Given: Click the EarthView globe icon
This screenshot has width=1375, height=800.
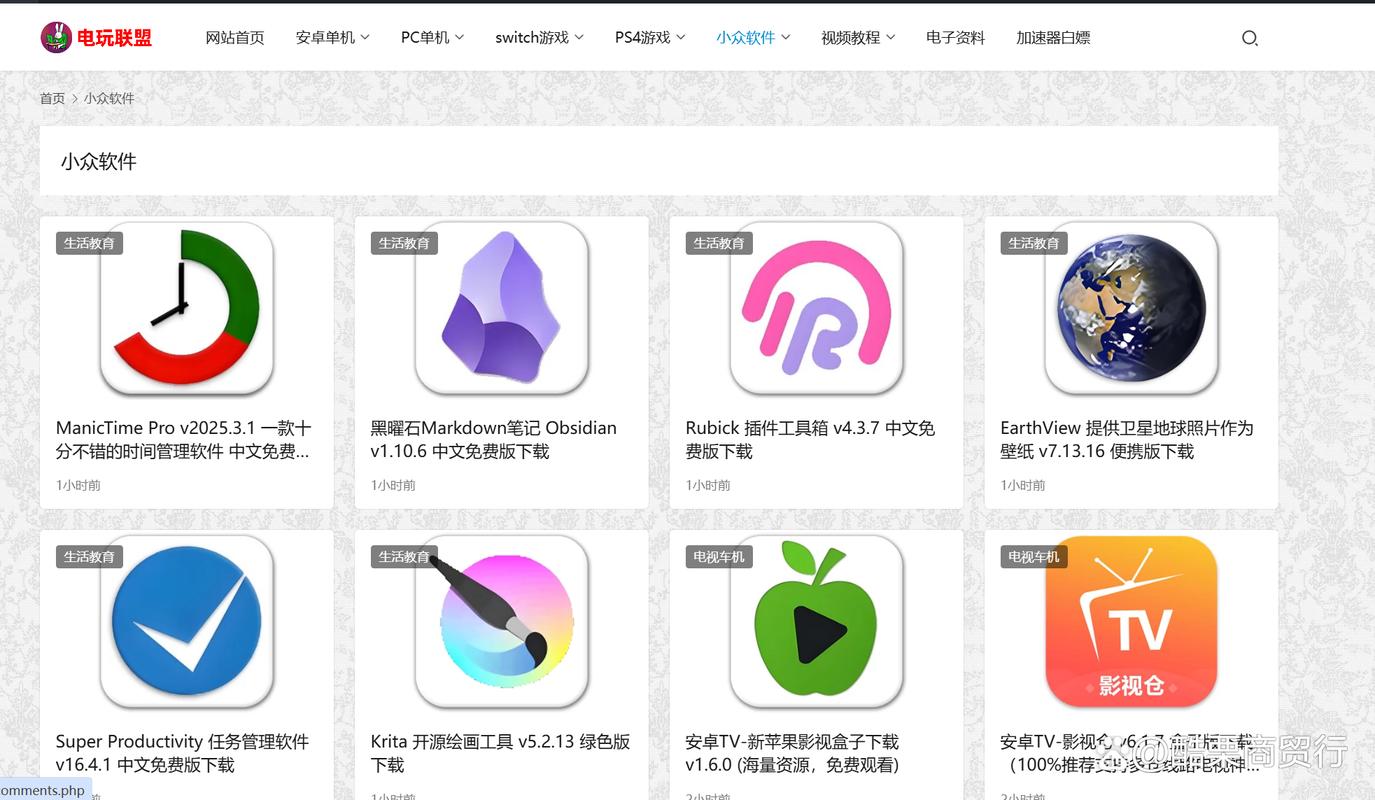Looking at the screenshot, I should [x=1130, y=308].
